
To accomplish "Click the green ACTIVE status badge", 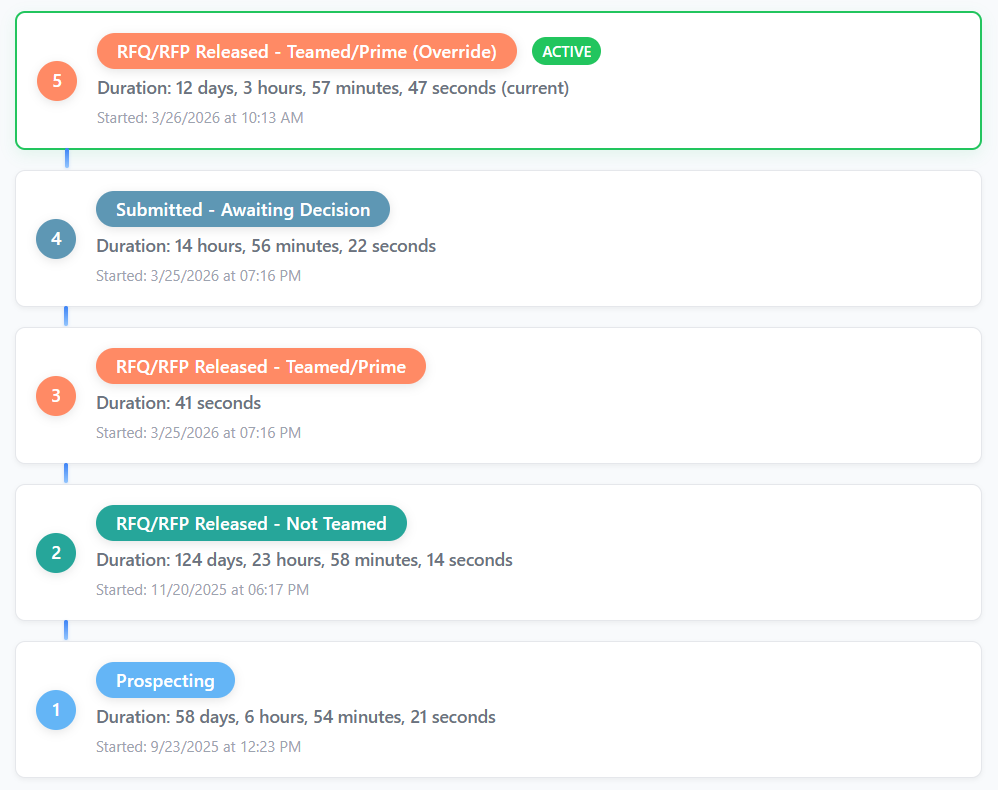I will (x=566, y=51).
